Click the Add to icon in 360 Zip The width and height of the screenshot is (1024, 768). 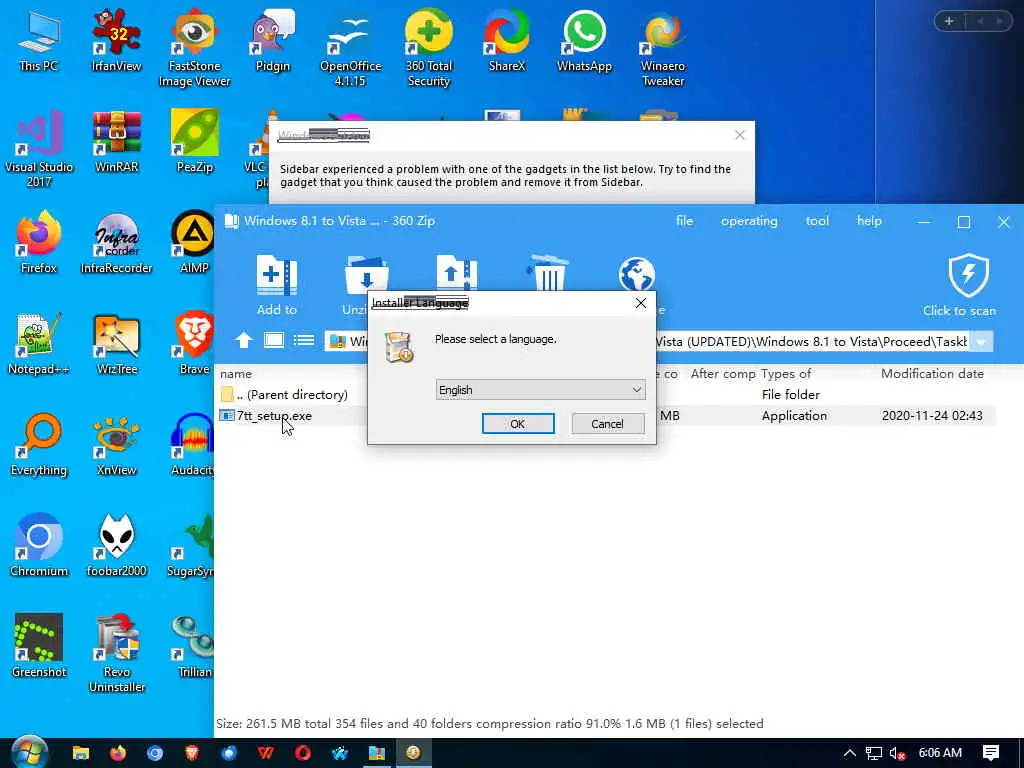[277, 286]
